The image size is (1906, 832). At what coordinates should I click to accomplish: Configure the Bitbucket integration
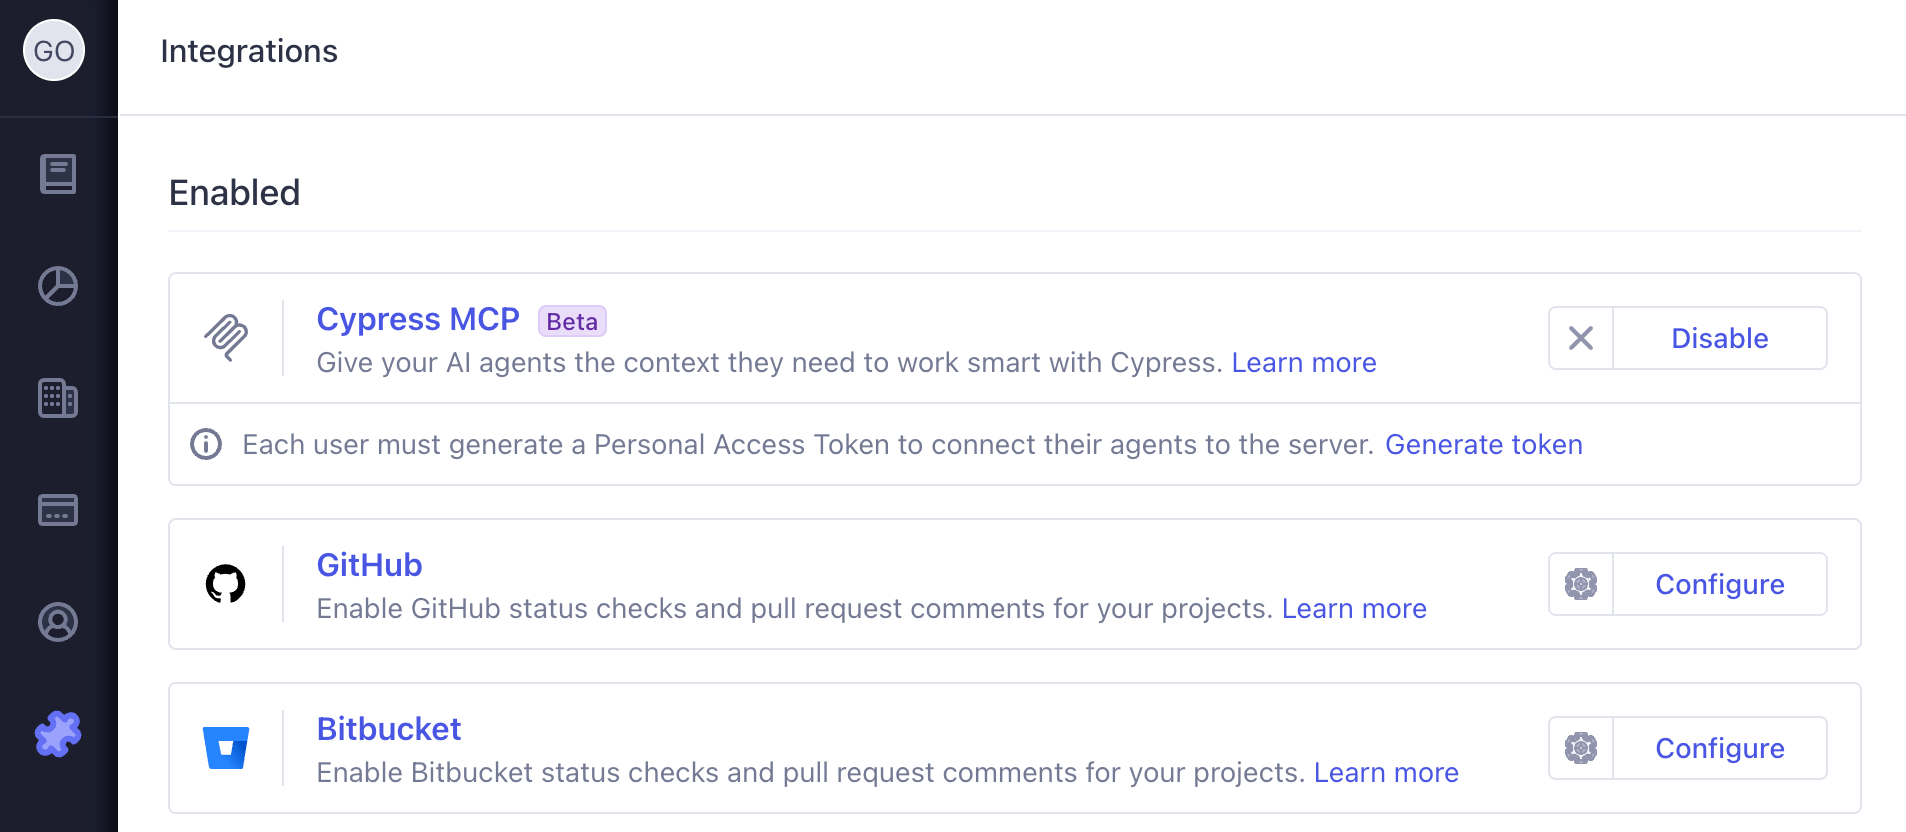(1720, 748)
